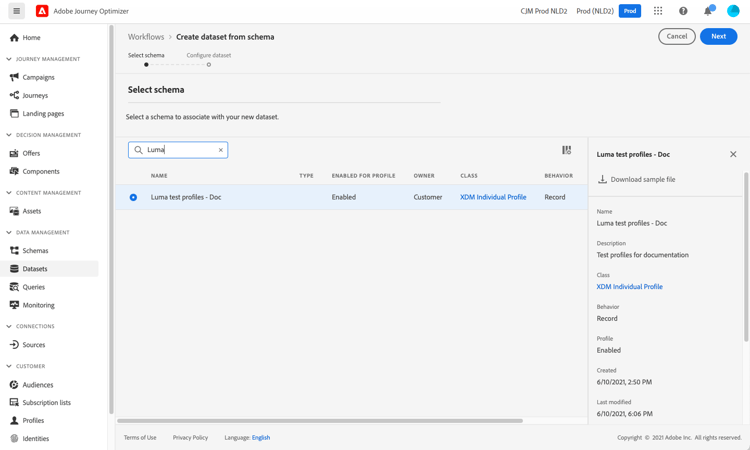
Task: Open Privacy Policy link
Action: click(x=190, y=438)
